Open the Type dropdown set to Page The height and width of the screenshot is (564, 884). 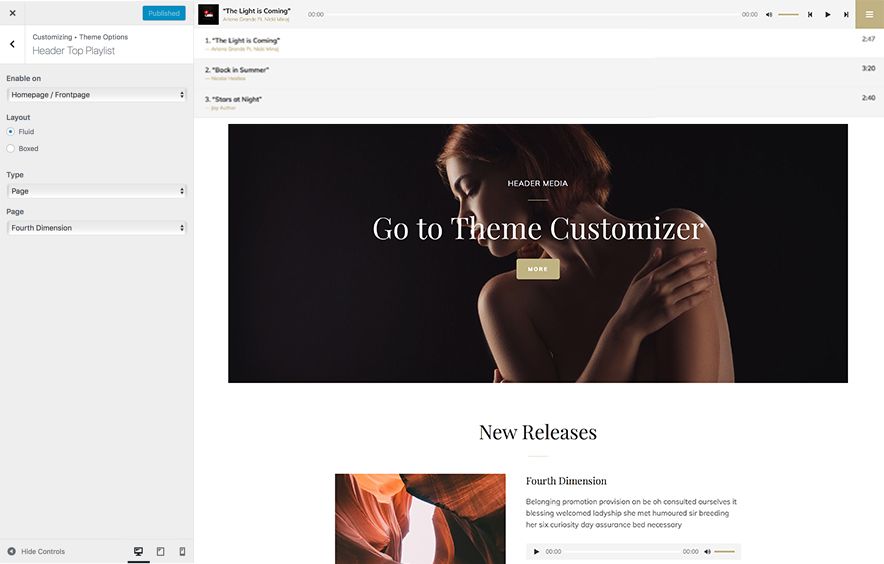(96, 191)
